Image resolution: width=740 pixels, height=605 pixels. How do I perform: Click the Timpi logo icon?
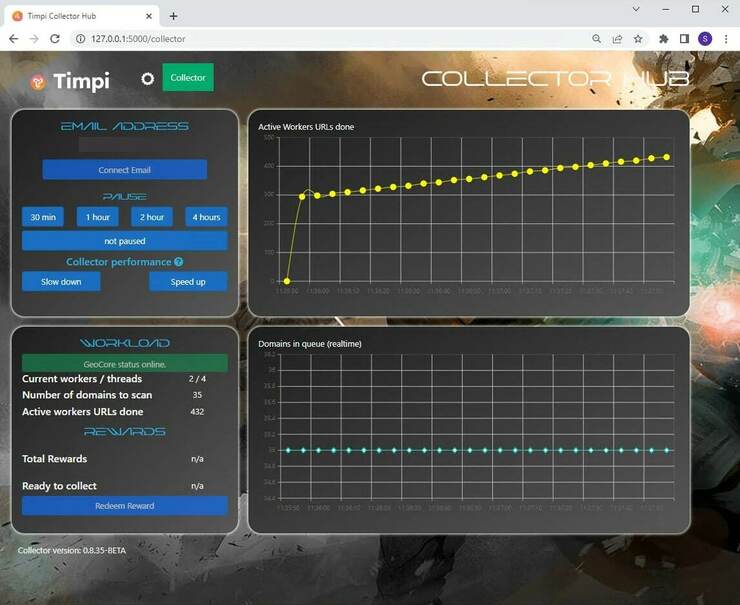tap(38, 82)
